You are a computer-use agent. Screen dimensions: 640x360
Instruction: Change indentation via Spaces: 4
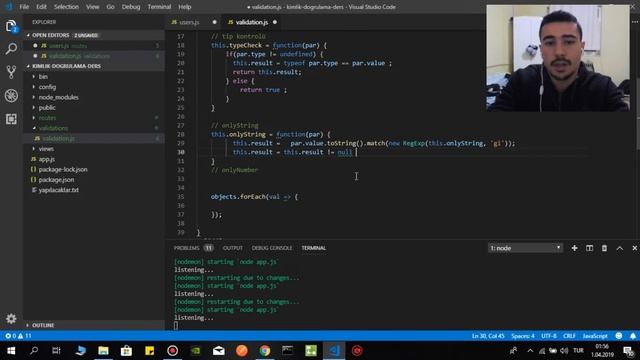522,336
